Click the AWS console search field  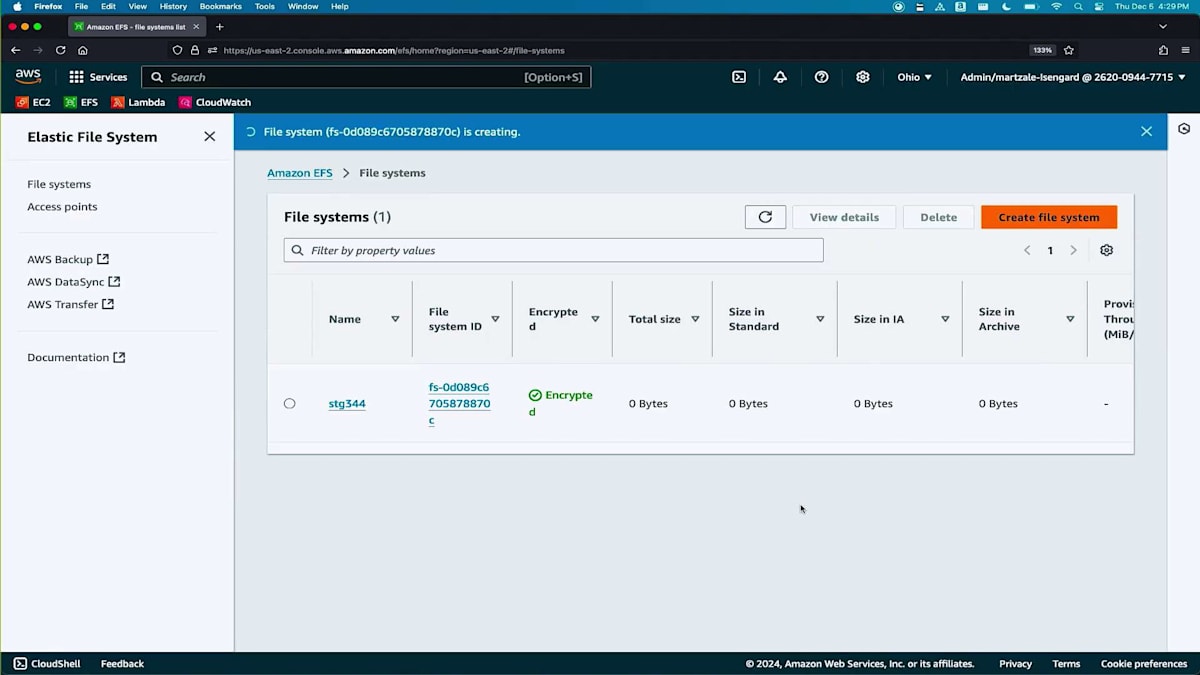point(366,77)
